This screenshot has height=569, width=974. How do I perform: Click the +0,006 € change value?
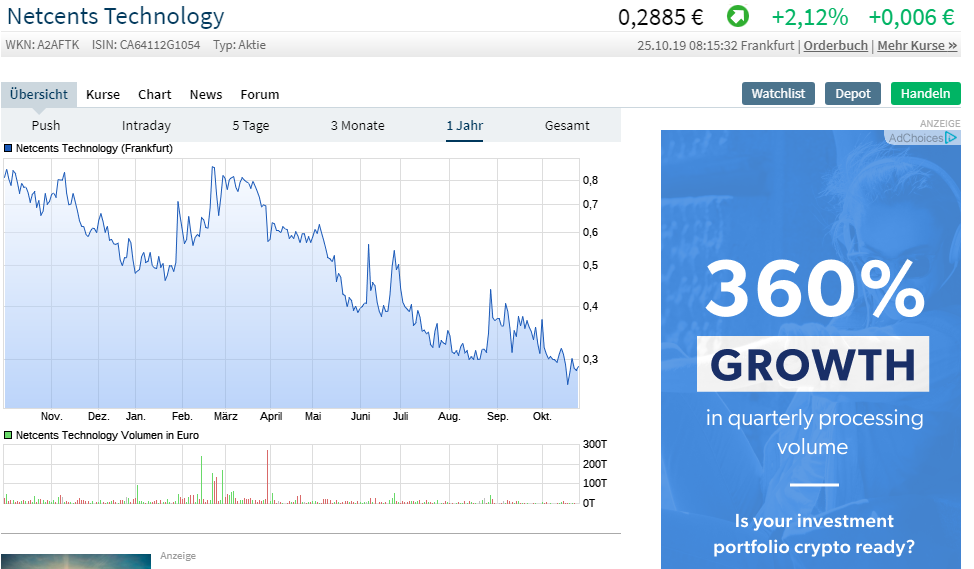tap(911, 17)
